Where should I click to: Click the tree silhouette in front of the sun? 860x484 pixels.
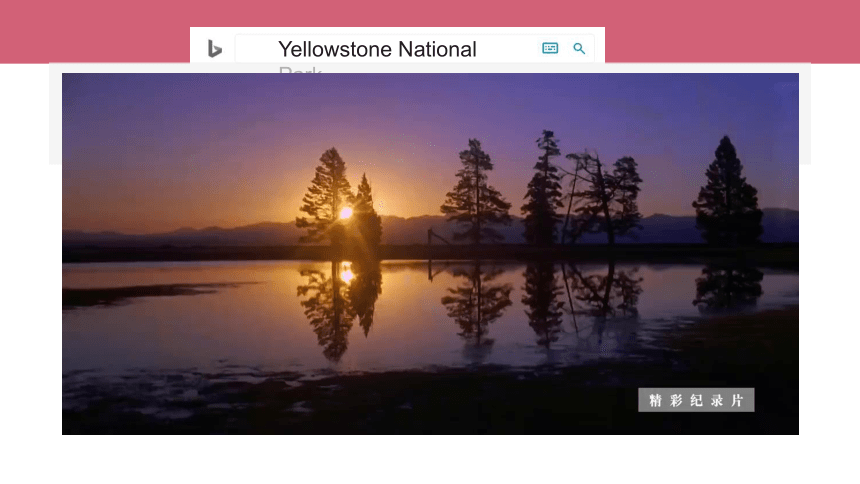tap(328, 198)
